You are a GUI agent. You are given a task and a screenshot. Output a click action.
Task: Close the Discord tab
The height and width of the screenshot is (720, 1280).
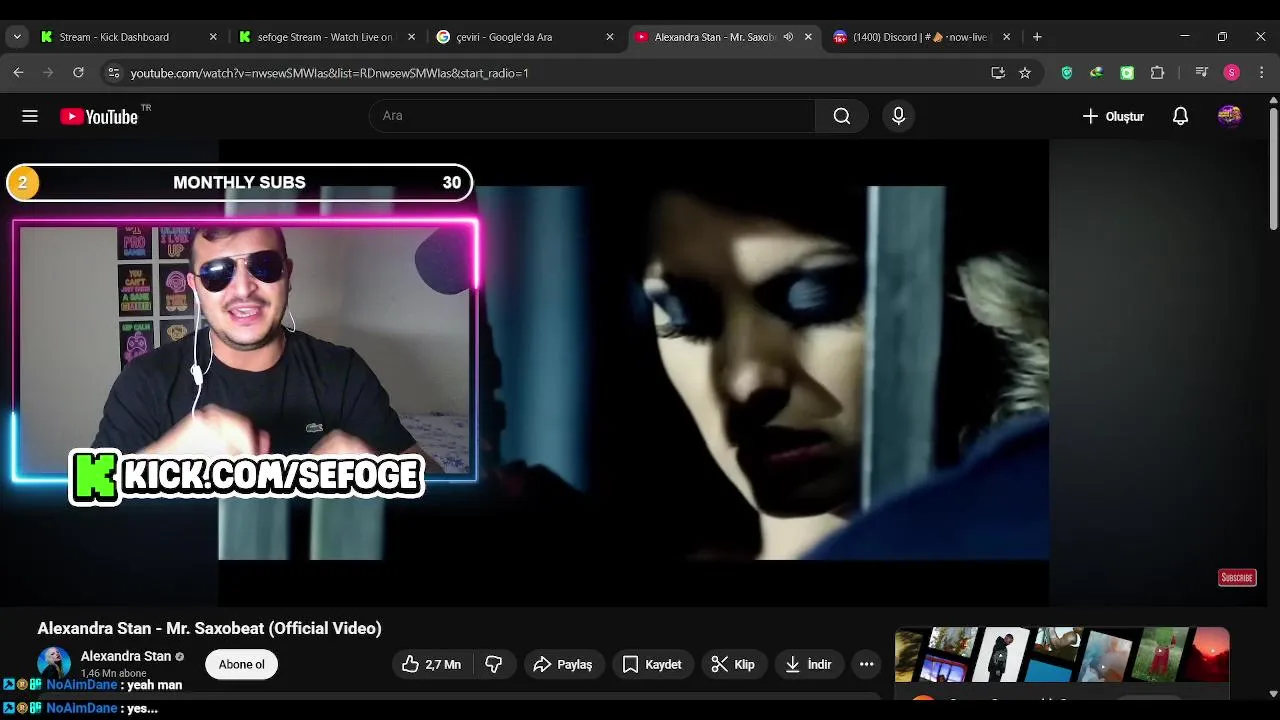pyautogui.click(x=1006, y=37)
